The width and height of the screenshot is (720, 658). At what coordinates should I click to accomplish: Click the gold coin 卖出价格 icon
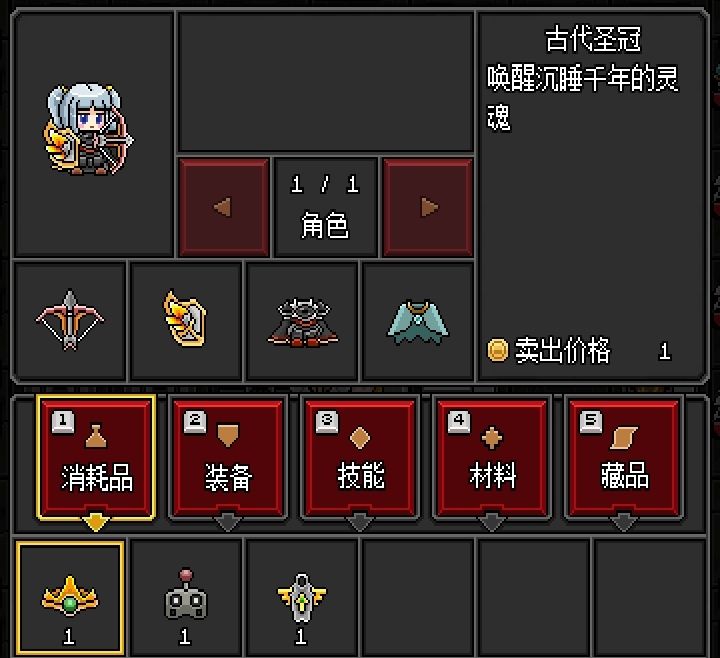[497, 351]
